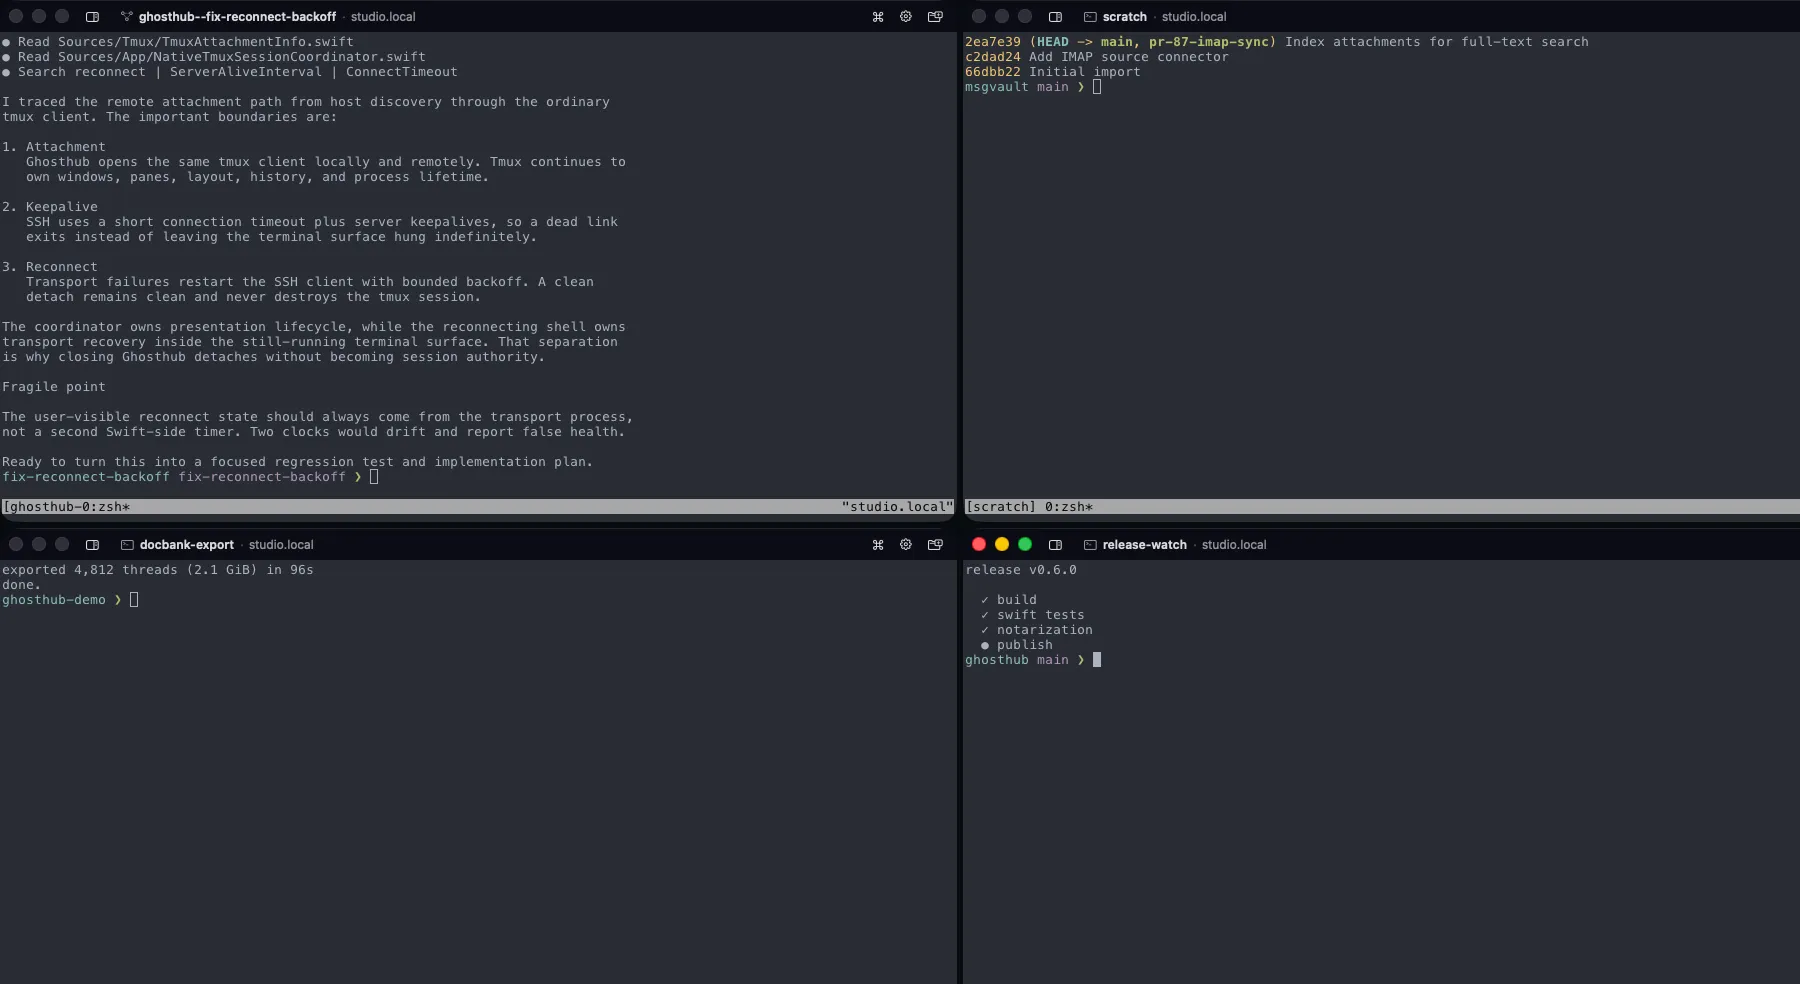Minimize release-watch window with yellow button
The width and height of the screenshot is (1800, 984).
pyautogui.click(x=1002, y=544)
